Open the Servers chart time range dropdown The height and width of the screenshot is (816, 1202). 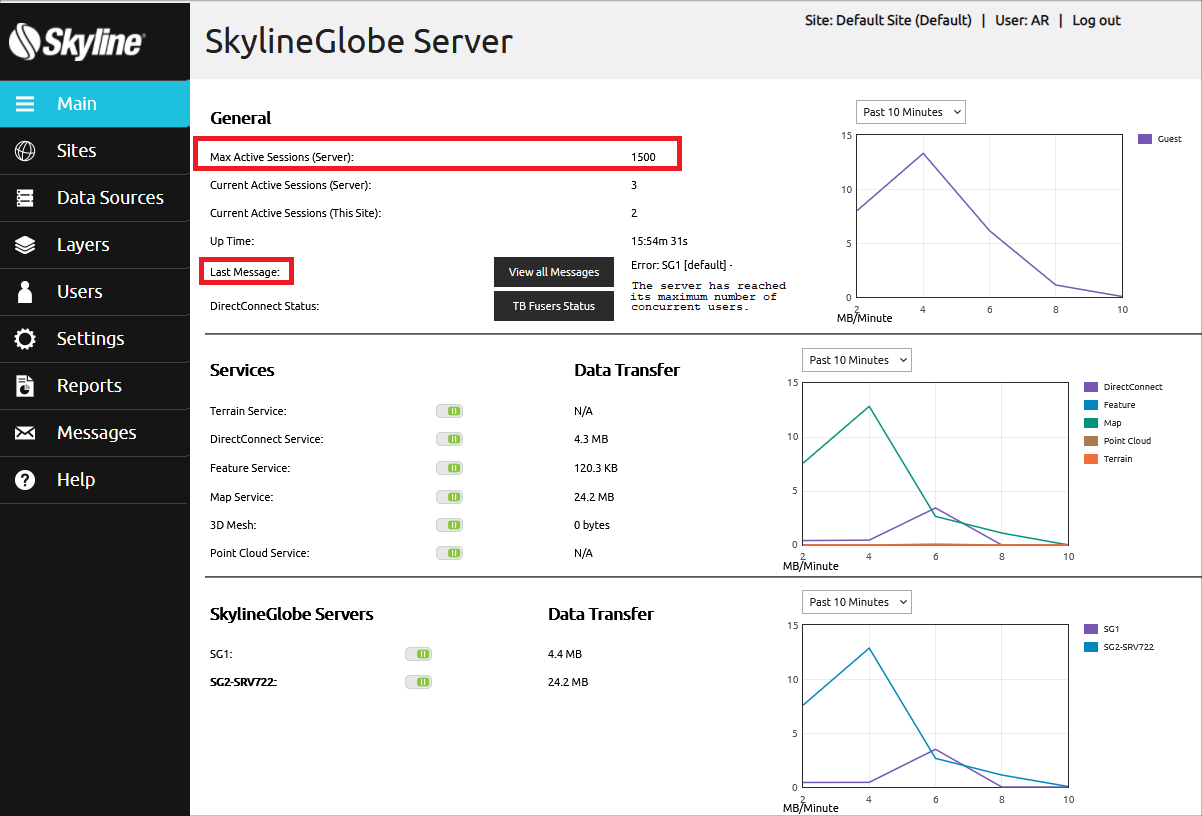[x=857, y=602]
